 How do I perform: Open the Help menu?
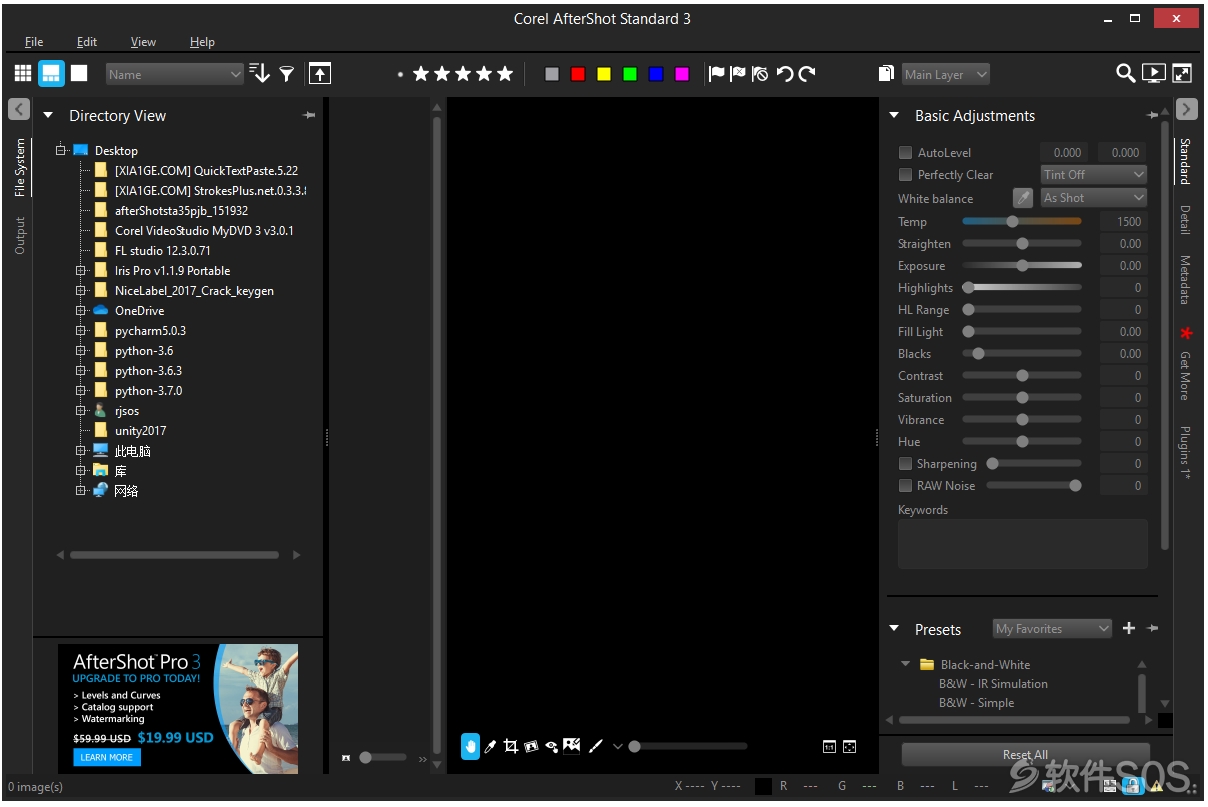pyautogui.click(x=202, y=42)
